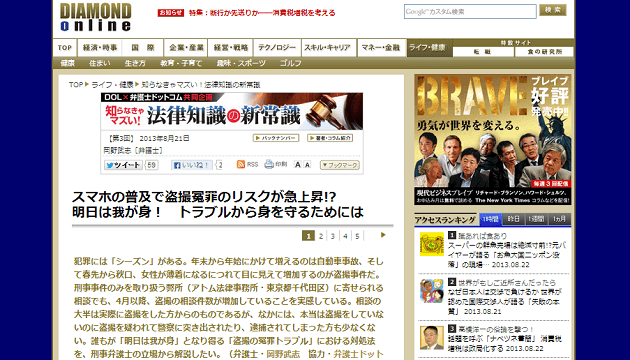Switch ranking to 昨日 tab

point(513,219)
